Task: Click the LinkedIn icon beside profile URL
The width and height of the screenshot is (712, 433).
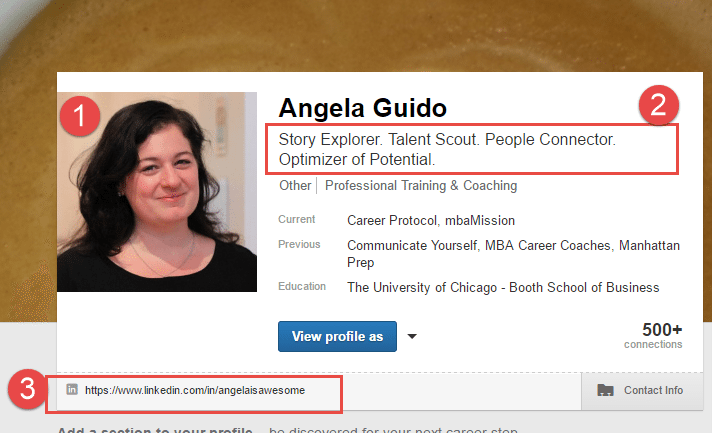Action: pyautogui.click(x=72, y=389)
